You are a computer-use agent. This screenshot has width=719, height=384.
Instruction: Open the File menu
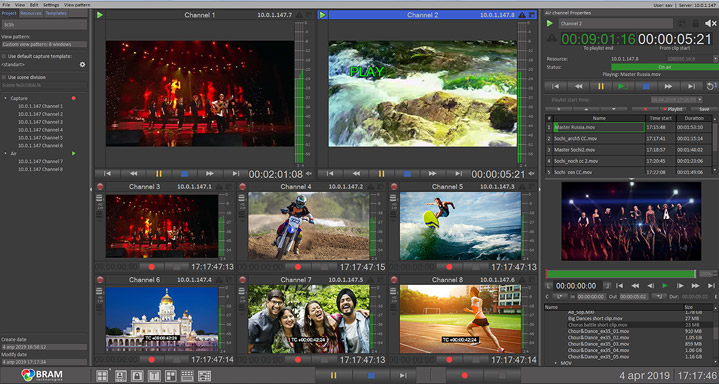coord(6,5)
